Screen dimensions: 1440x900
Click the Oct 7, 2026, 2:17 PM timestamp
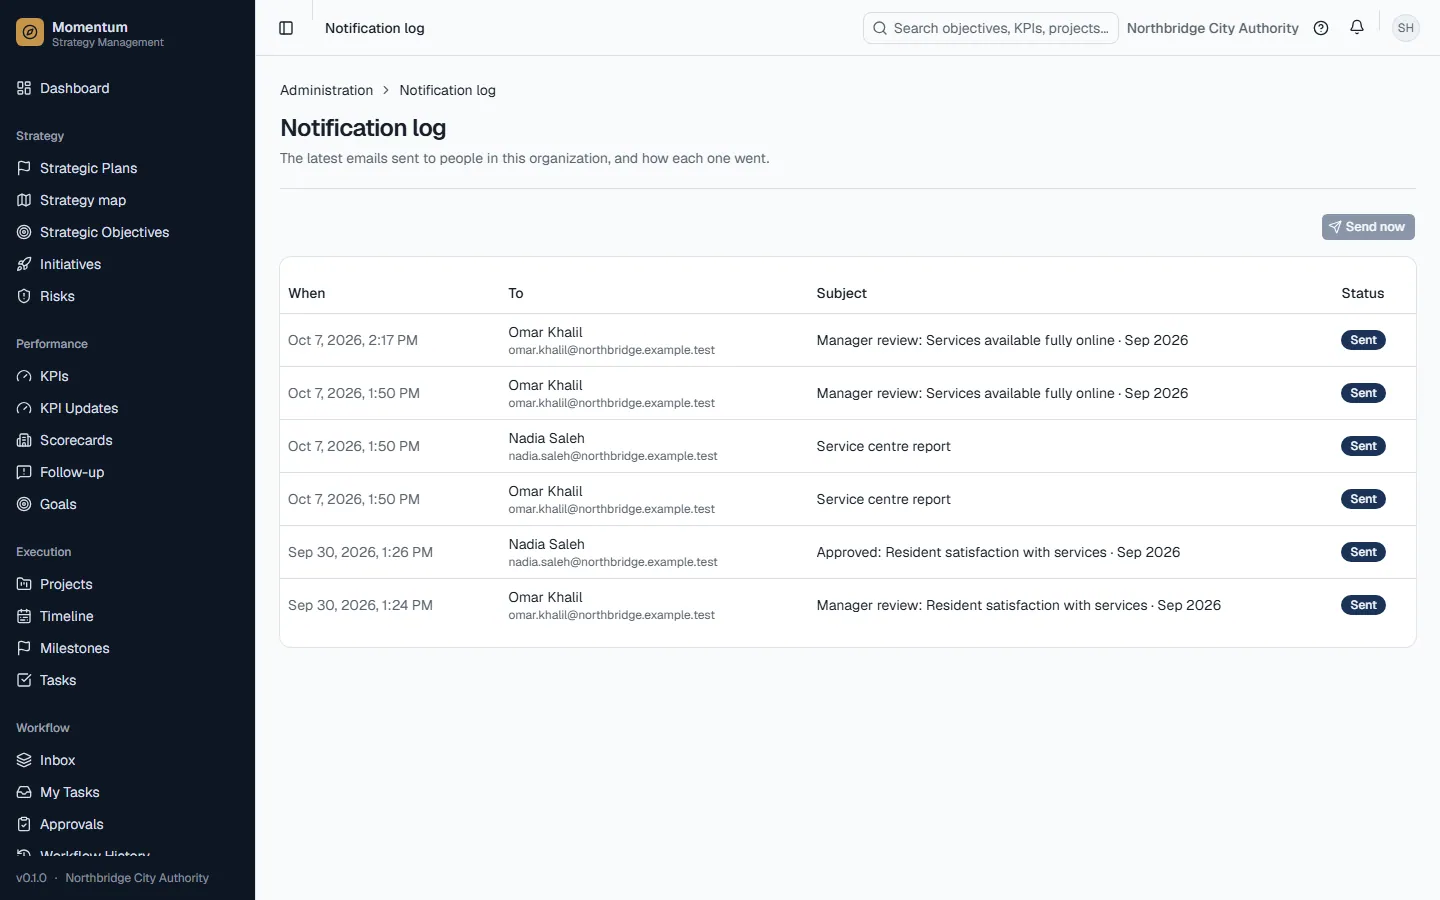click(x=353, y=340)
